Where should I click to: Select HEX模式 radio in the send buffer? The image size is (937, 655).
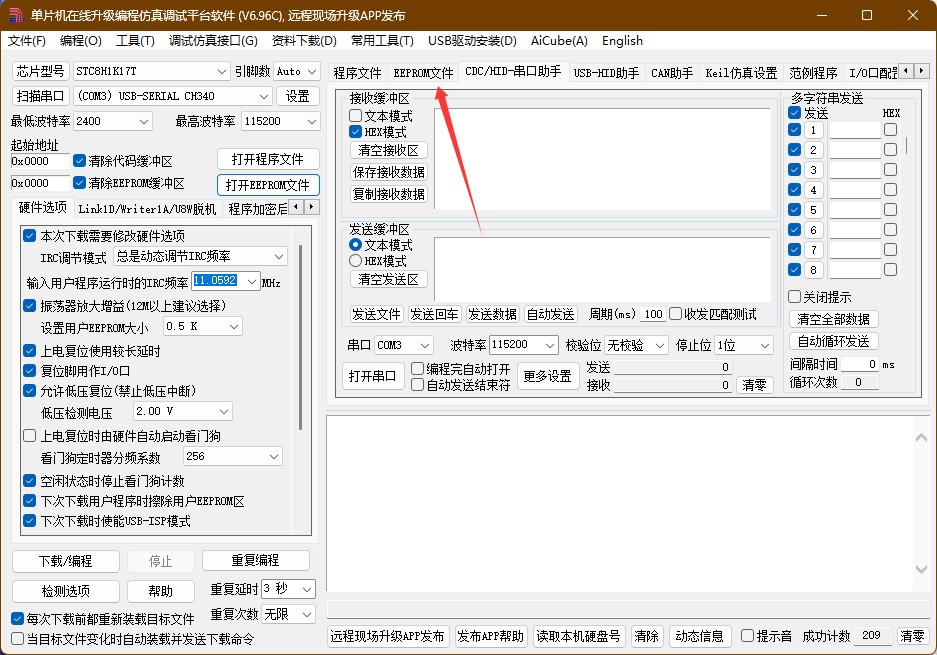click(x=356, y=261)
